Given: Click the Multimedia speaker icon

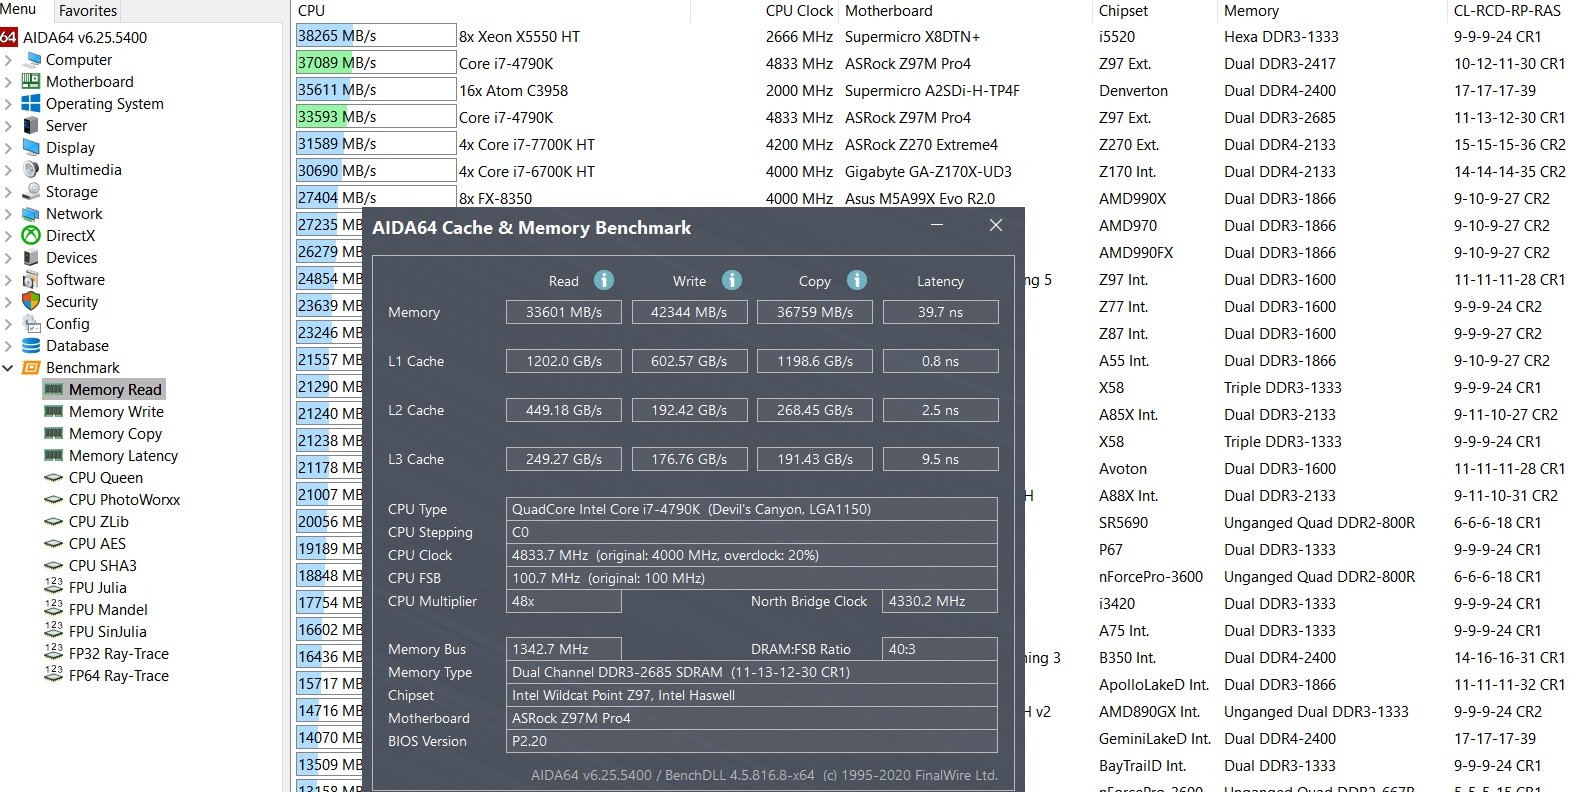Looking at the screenshot, I should (x=32, y=170).
